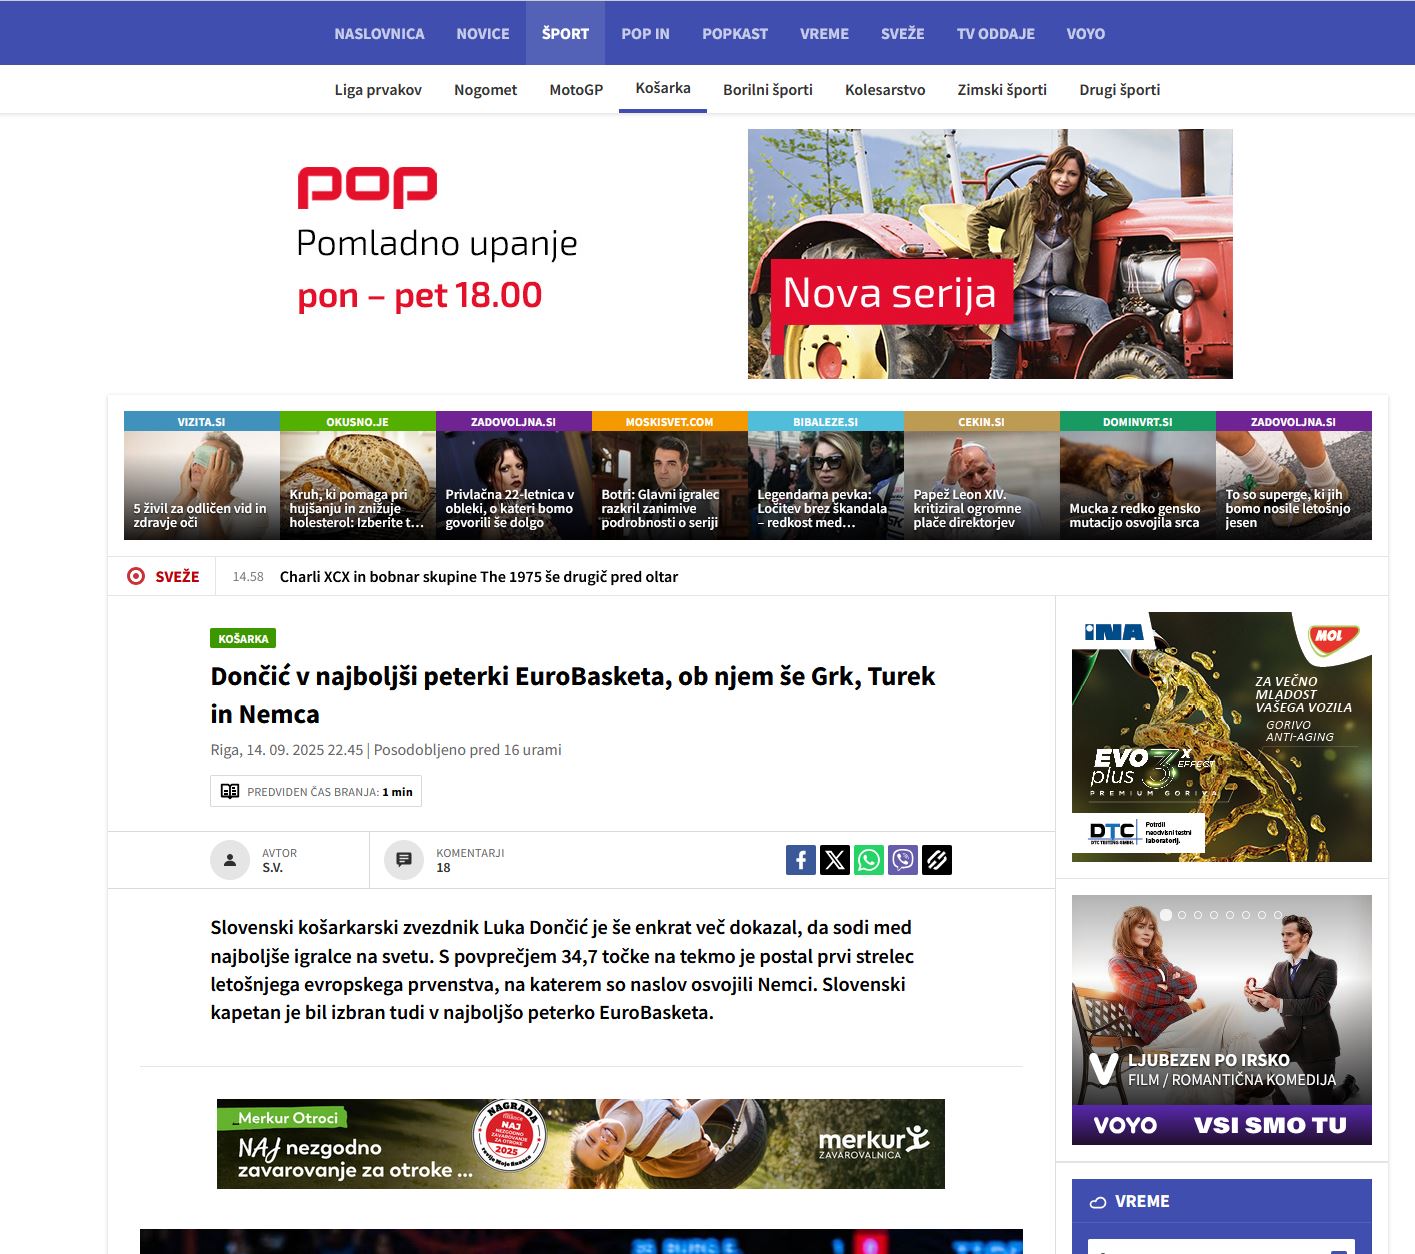The height and width of the screenshot is (1254, 1415).
Task: Share article on Facebook
Action: click(801, 860)
